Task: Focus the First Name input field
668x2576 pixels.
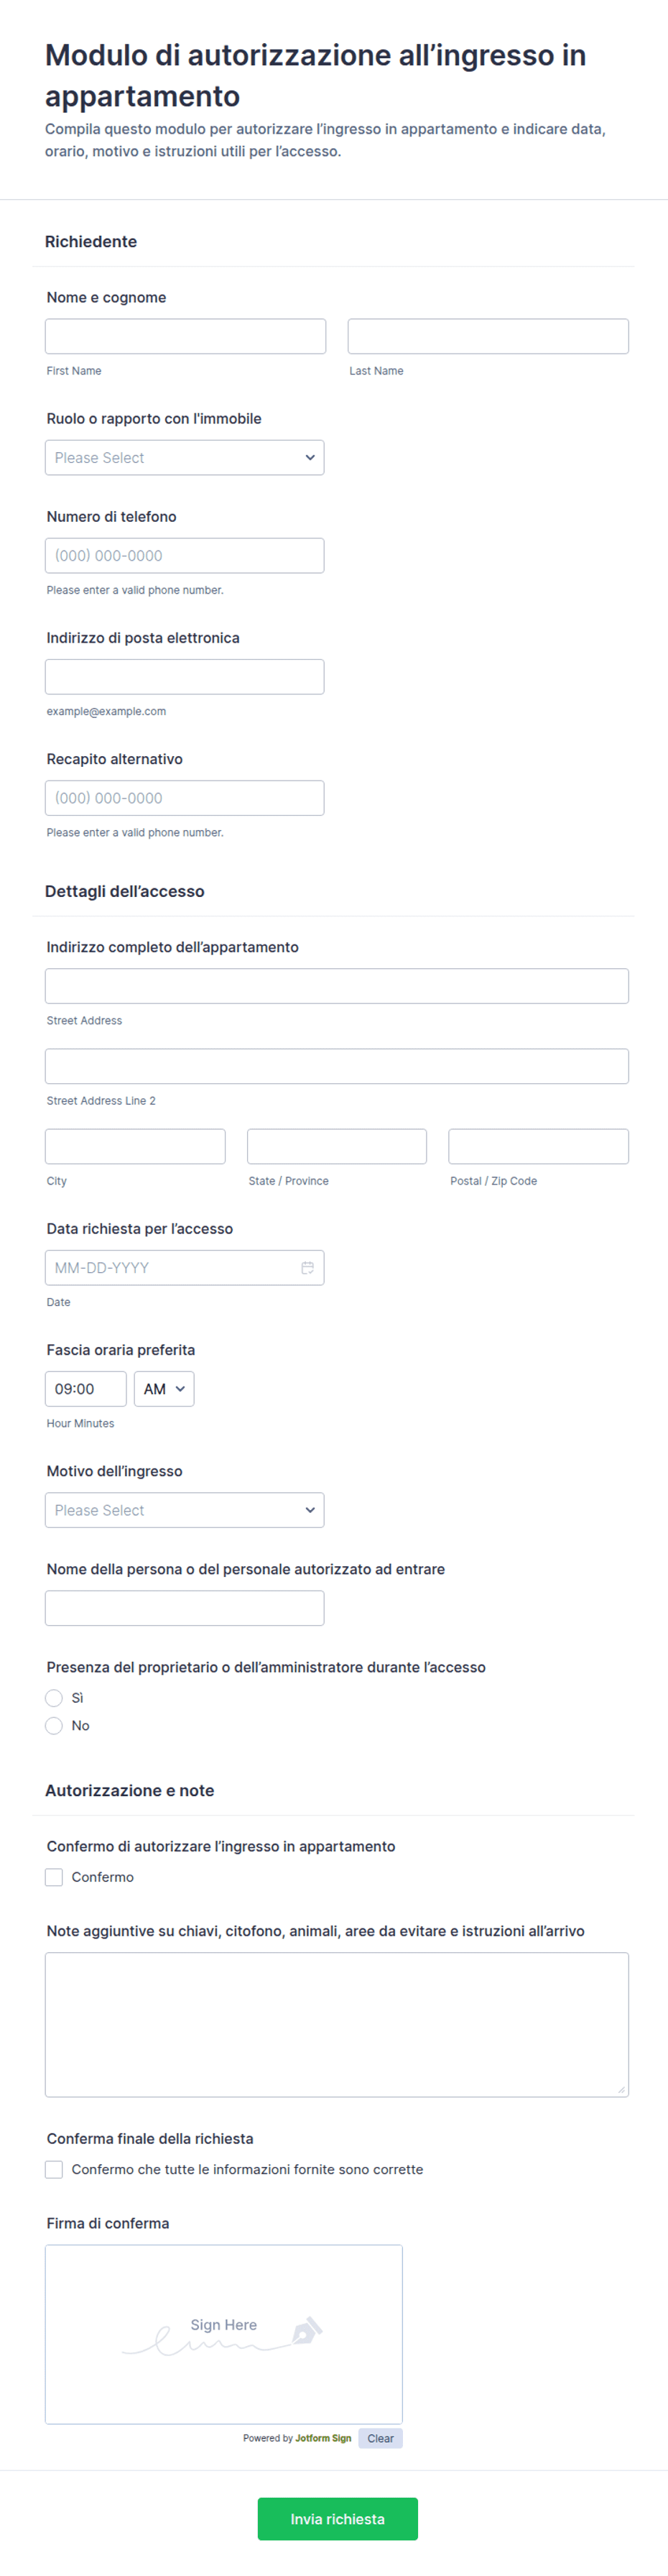Action: (186, 336)
